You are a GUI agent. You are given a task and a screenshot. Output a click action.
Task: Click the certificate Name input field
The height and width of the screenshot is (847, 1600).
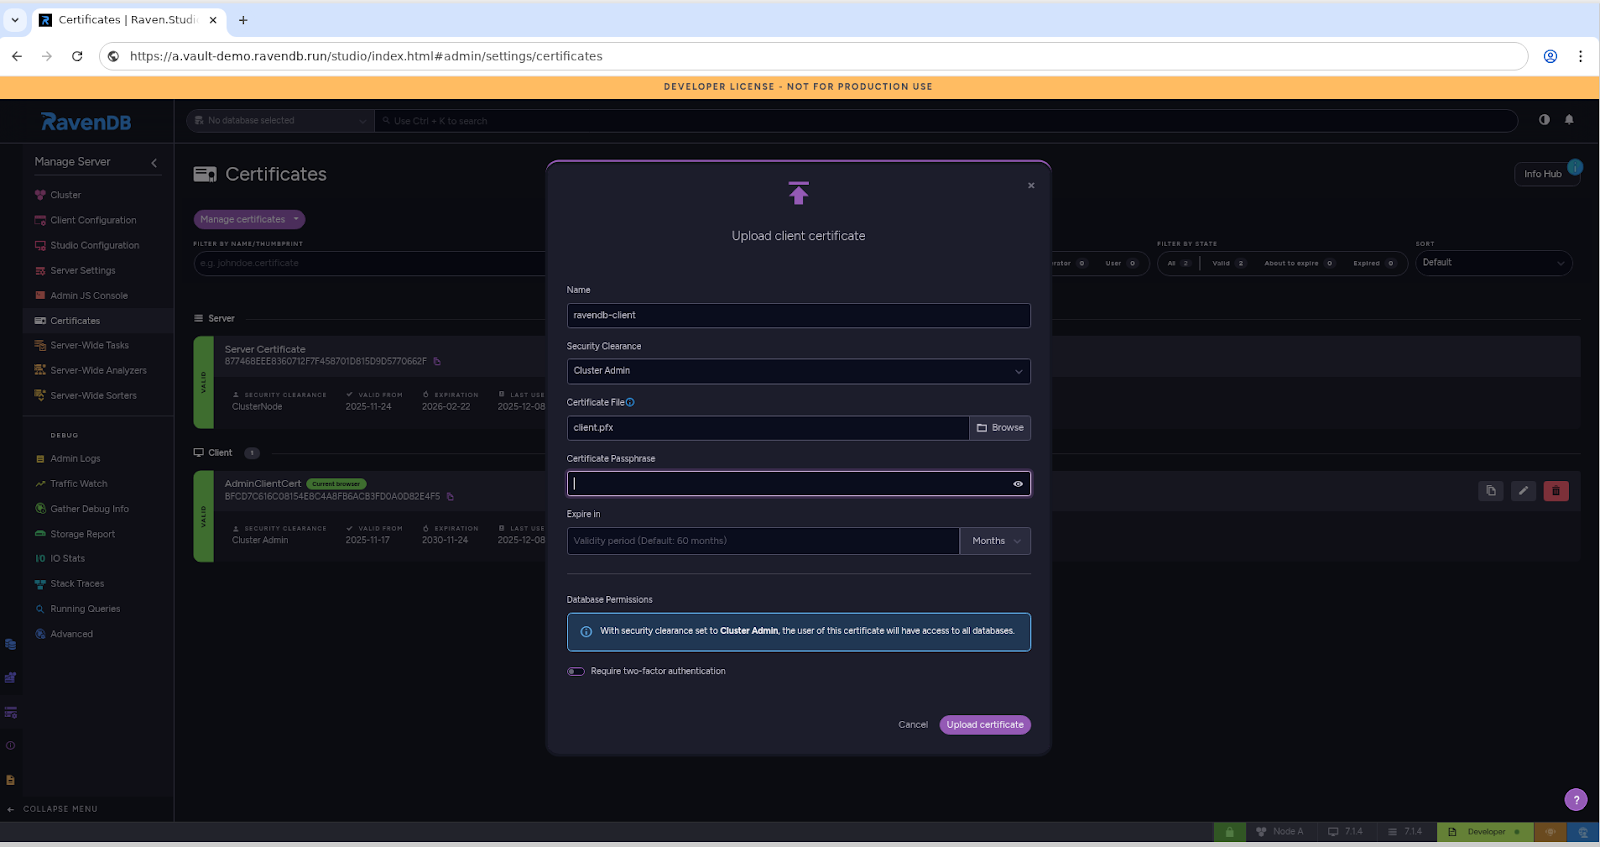(x=798, y=316)
